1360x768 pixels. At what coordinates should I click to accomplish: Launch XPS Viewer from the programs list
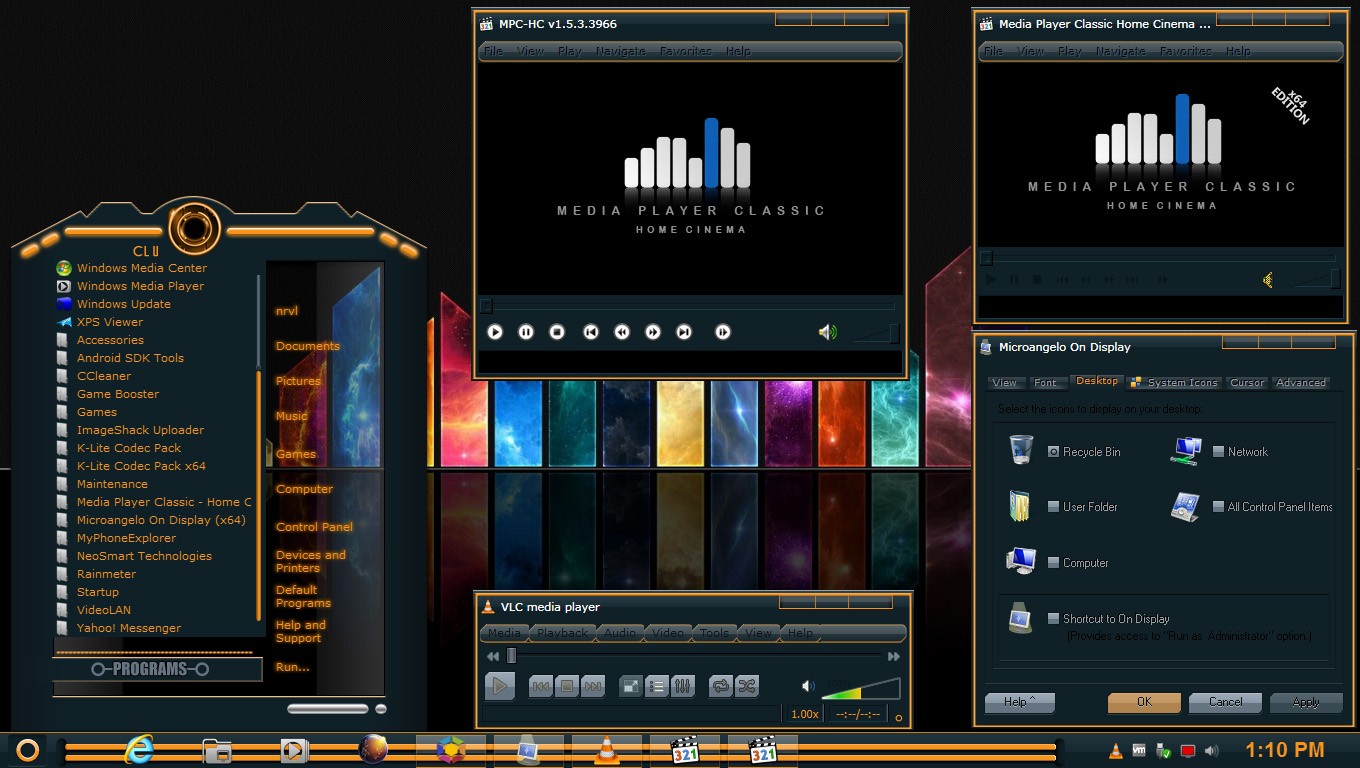point(110,322)
